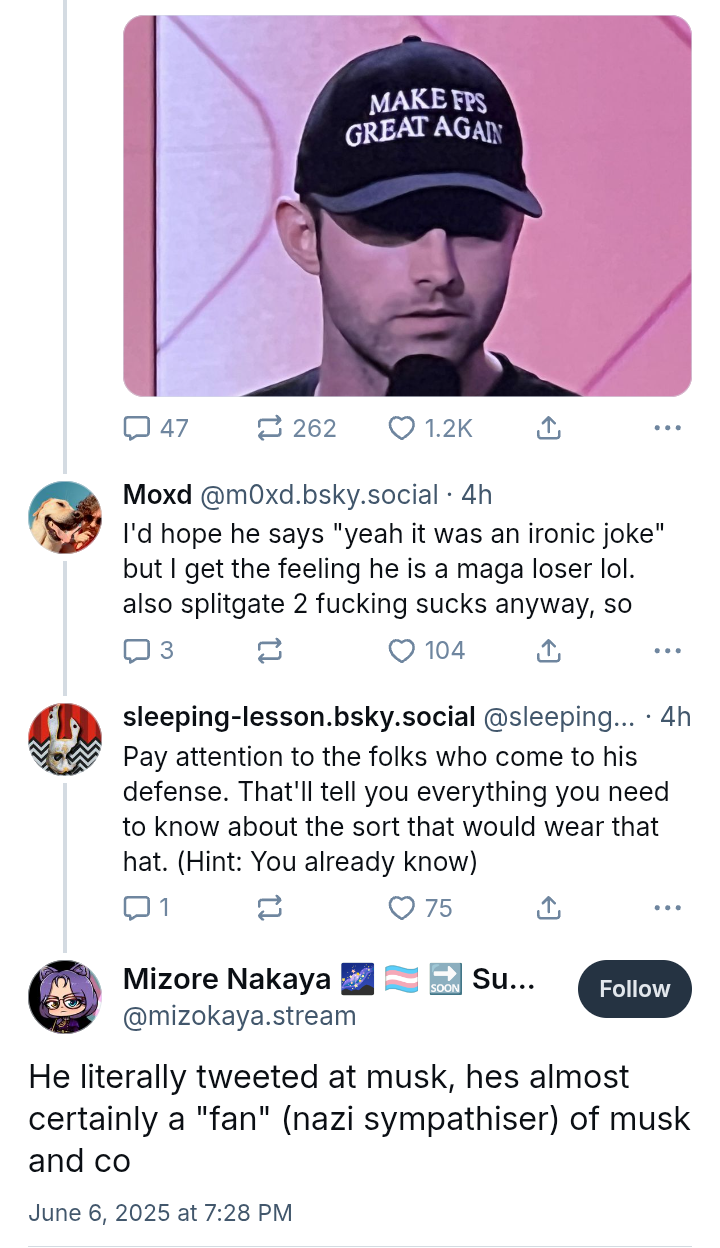Open more options on Moxd's comment

point(666,651)
